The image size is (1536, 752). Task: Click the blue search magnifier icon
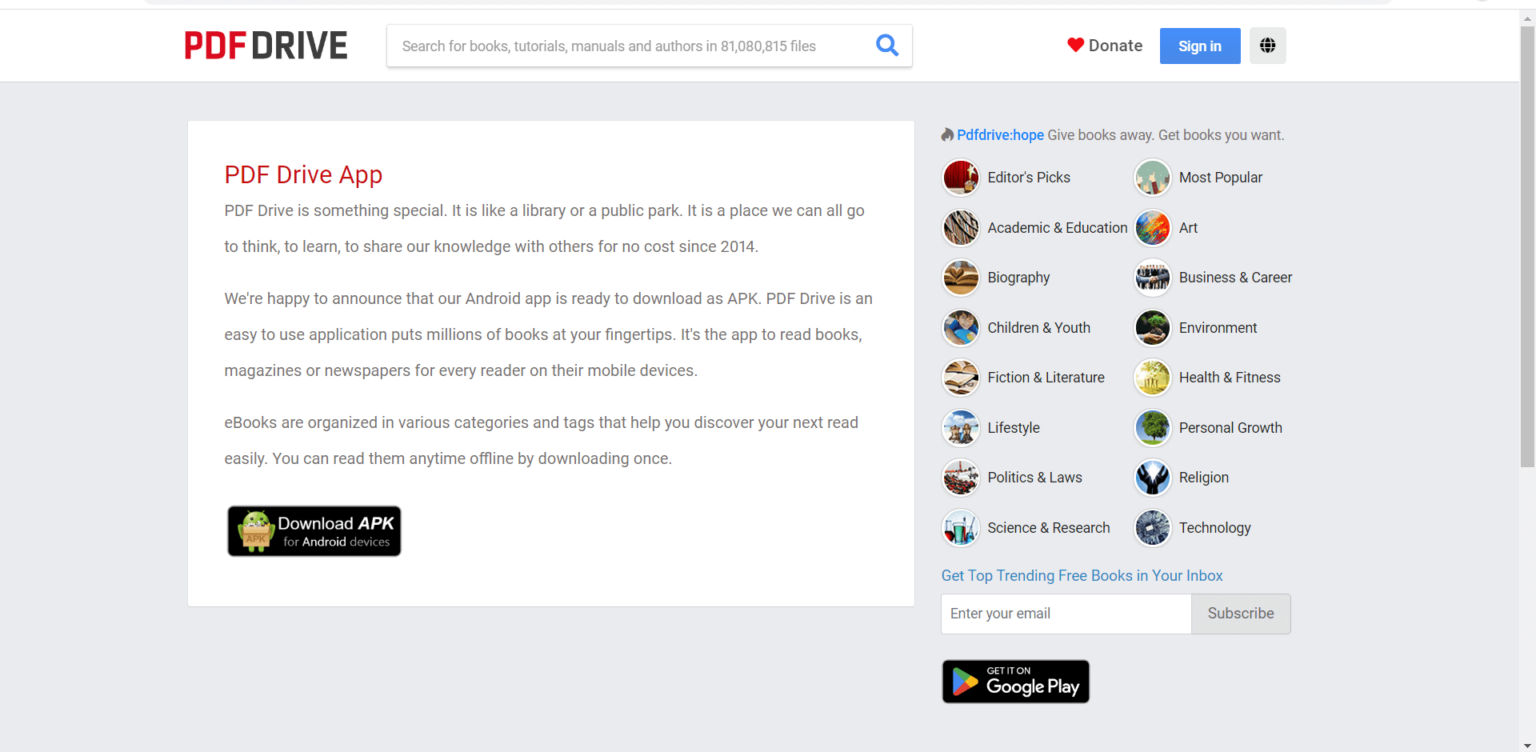887,45
